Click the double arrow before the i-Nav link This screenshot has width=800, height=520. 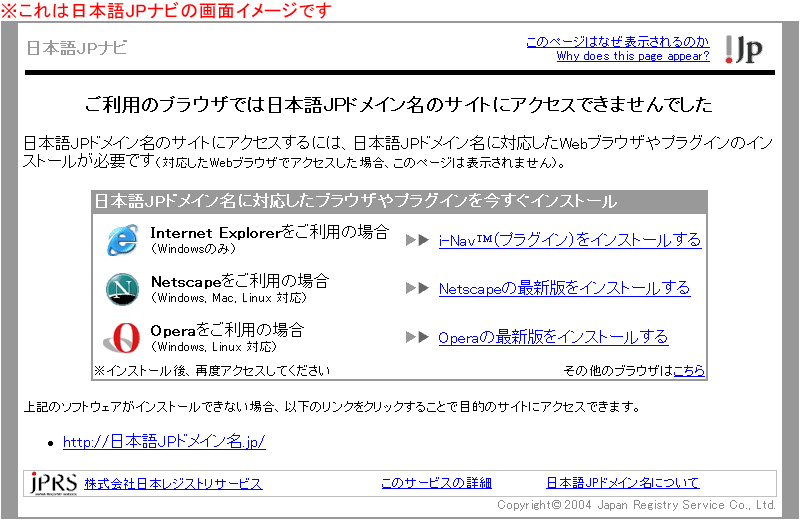pos(417,240)
